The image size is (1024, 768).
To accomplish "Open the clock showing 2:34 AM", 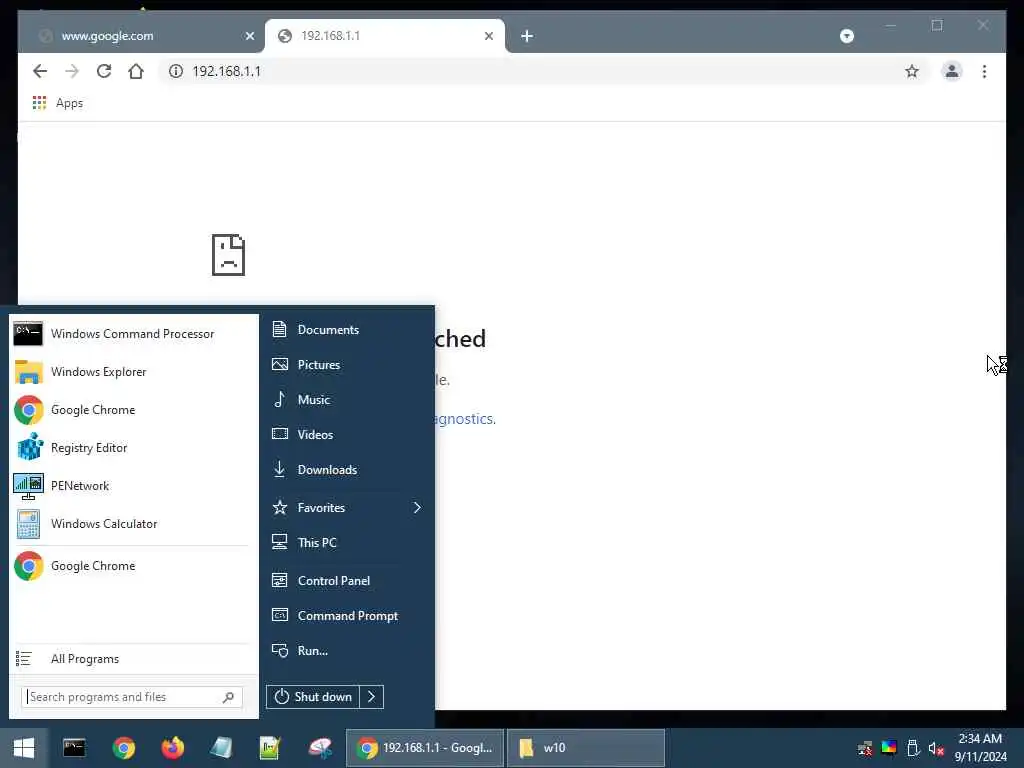I will click(980, 748).
